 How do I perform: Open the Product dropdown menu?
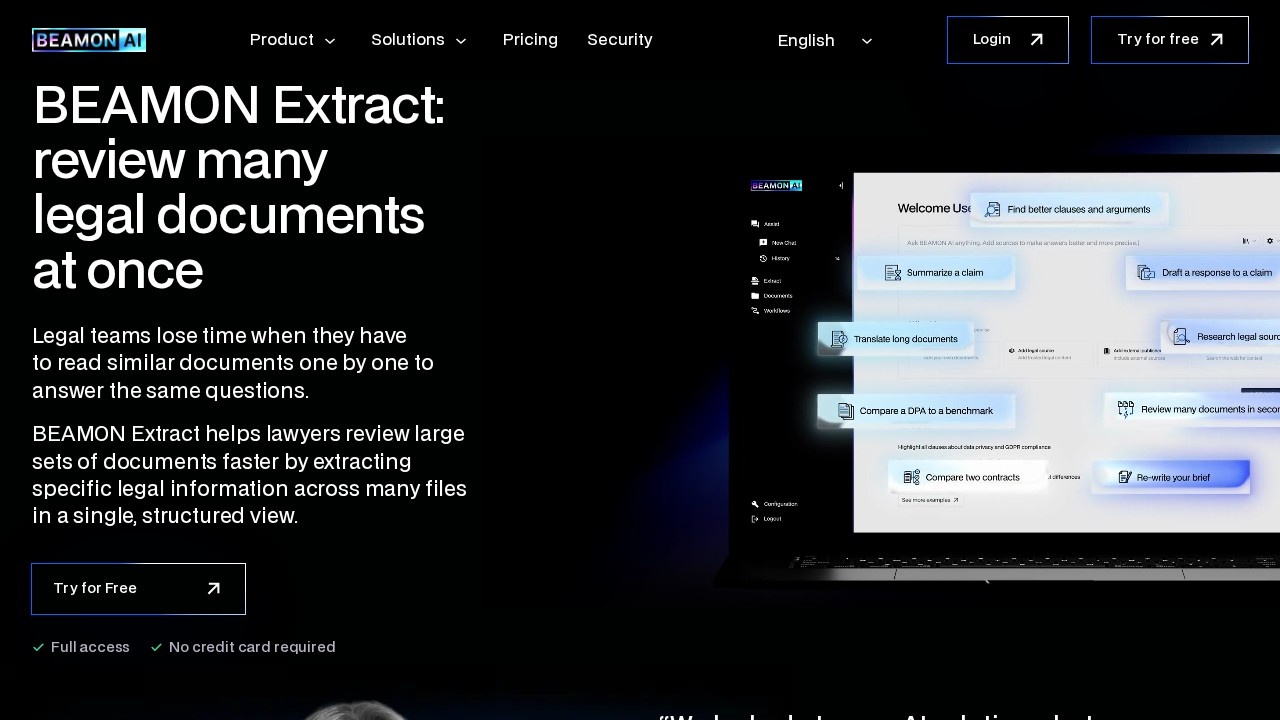click(293, 40)
